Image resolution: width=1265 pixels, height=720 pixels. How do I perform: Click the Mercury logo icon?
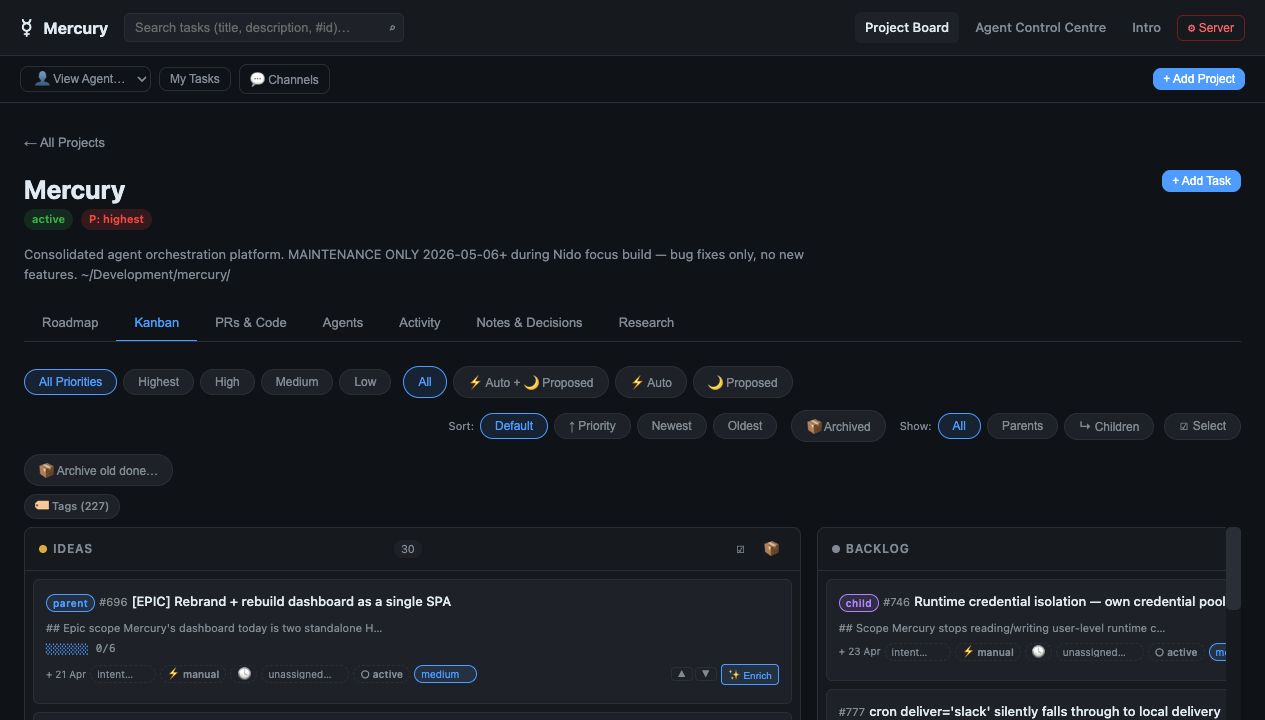pos(27,28)
